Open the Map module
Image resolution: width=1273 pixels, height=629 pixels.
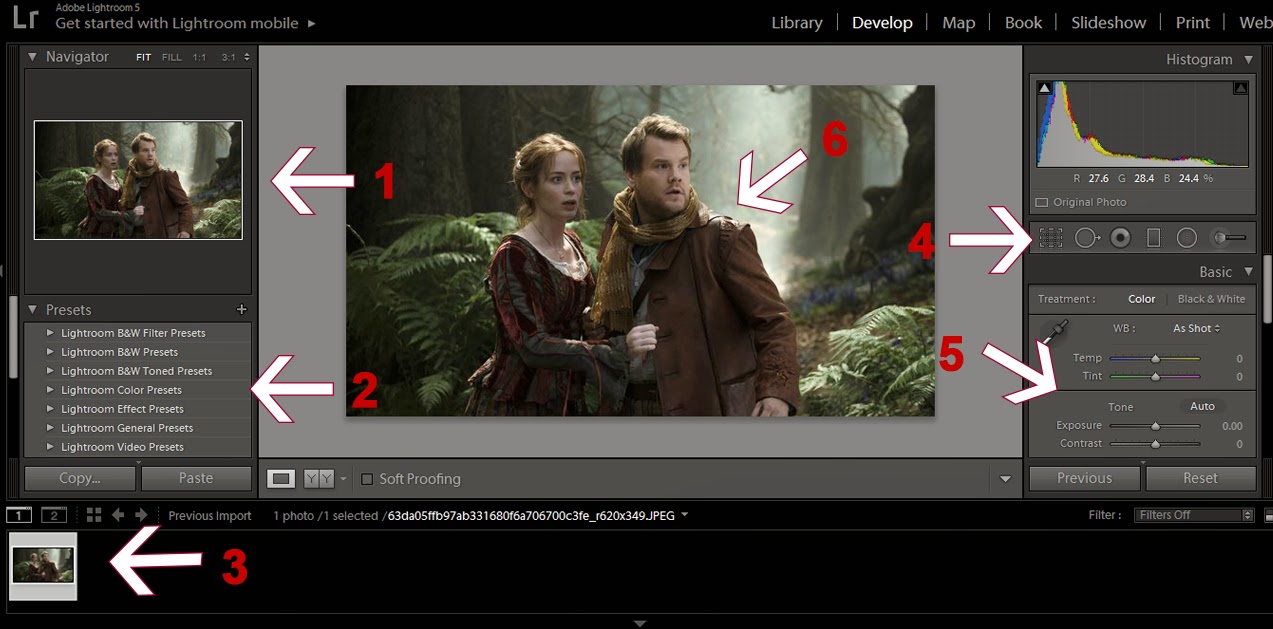click(958, 23)
